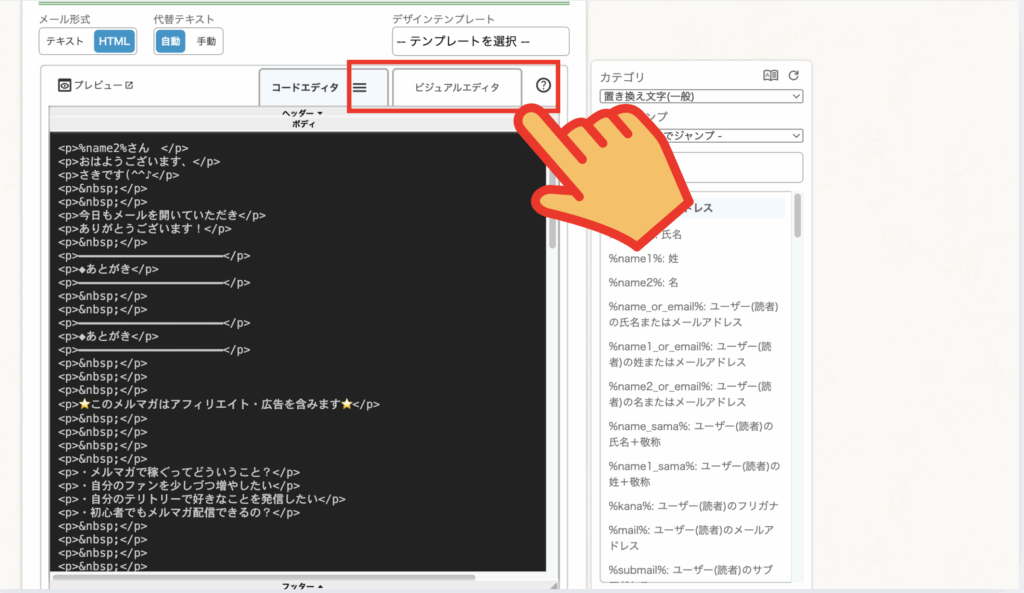The height and width of the screenshot is (593, 1024).
Task: Open the カテゴリ dropdown 置き換え文字(一般)
Action: tap(701, 96)
